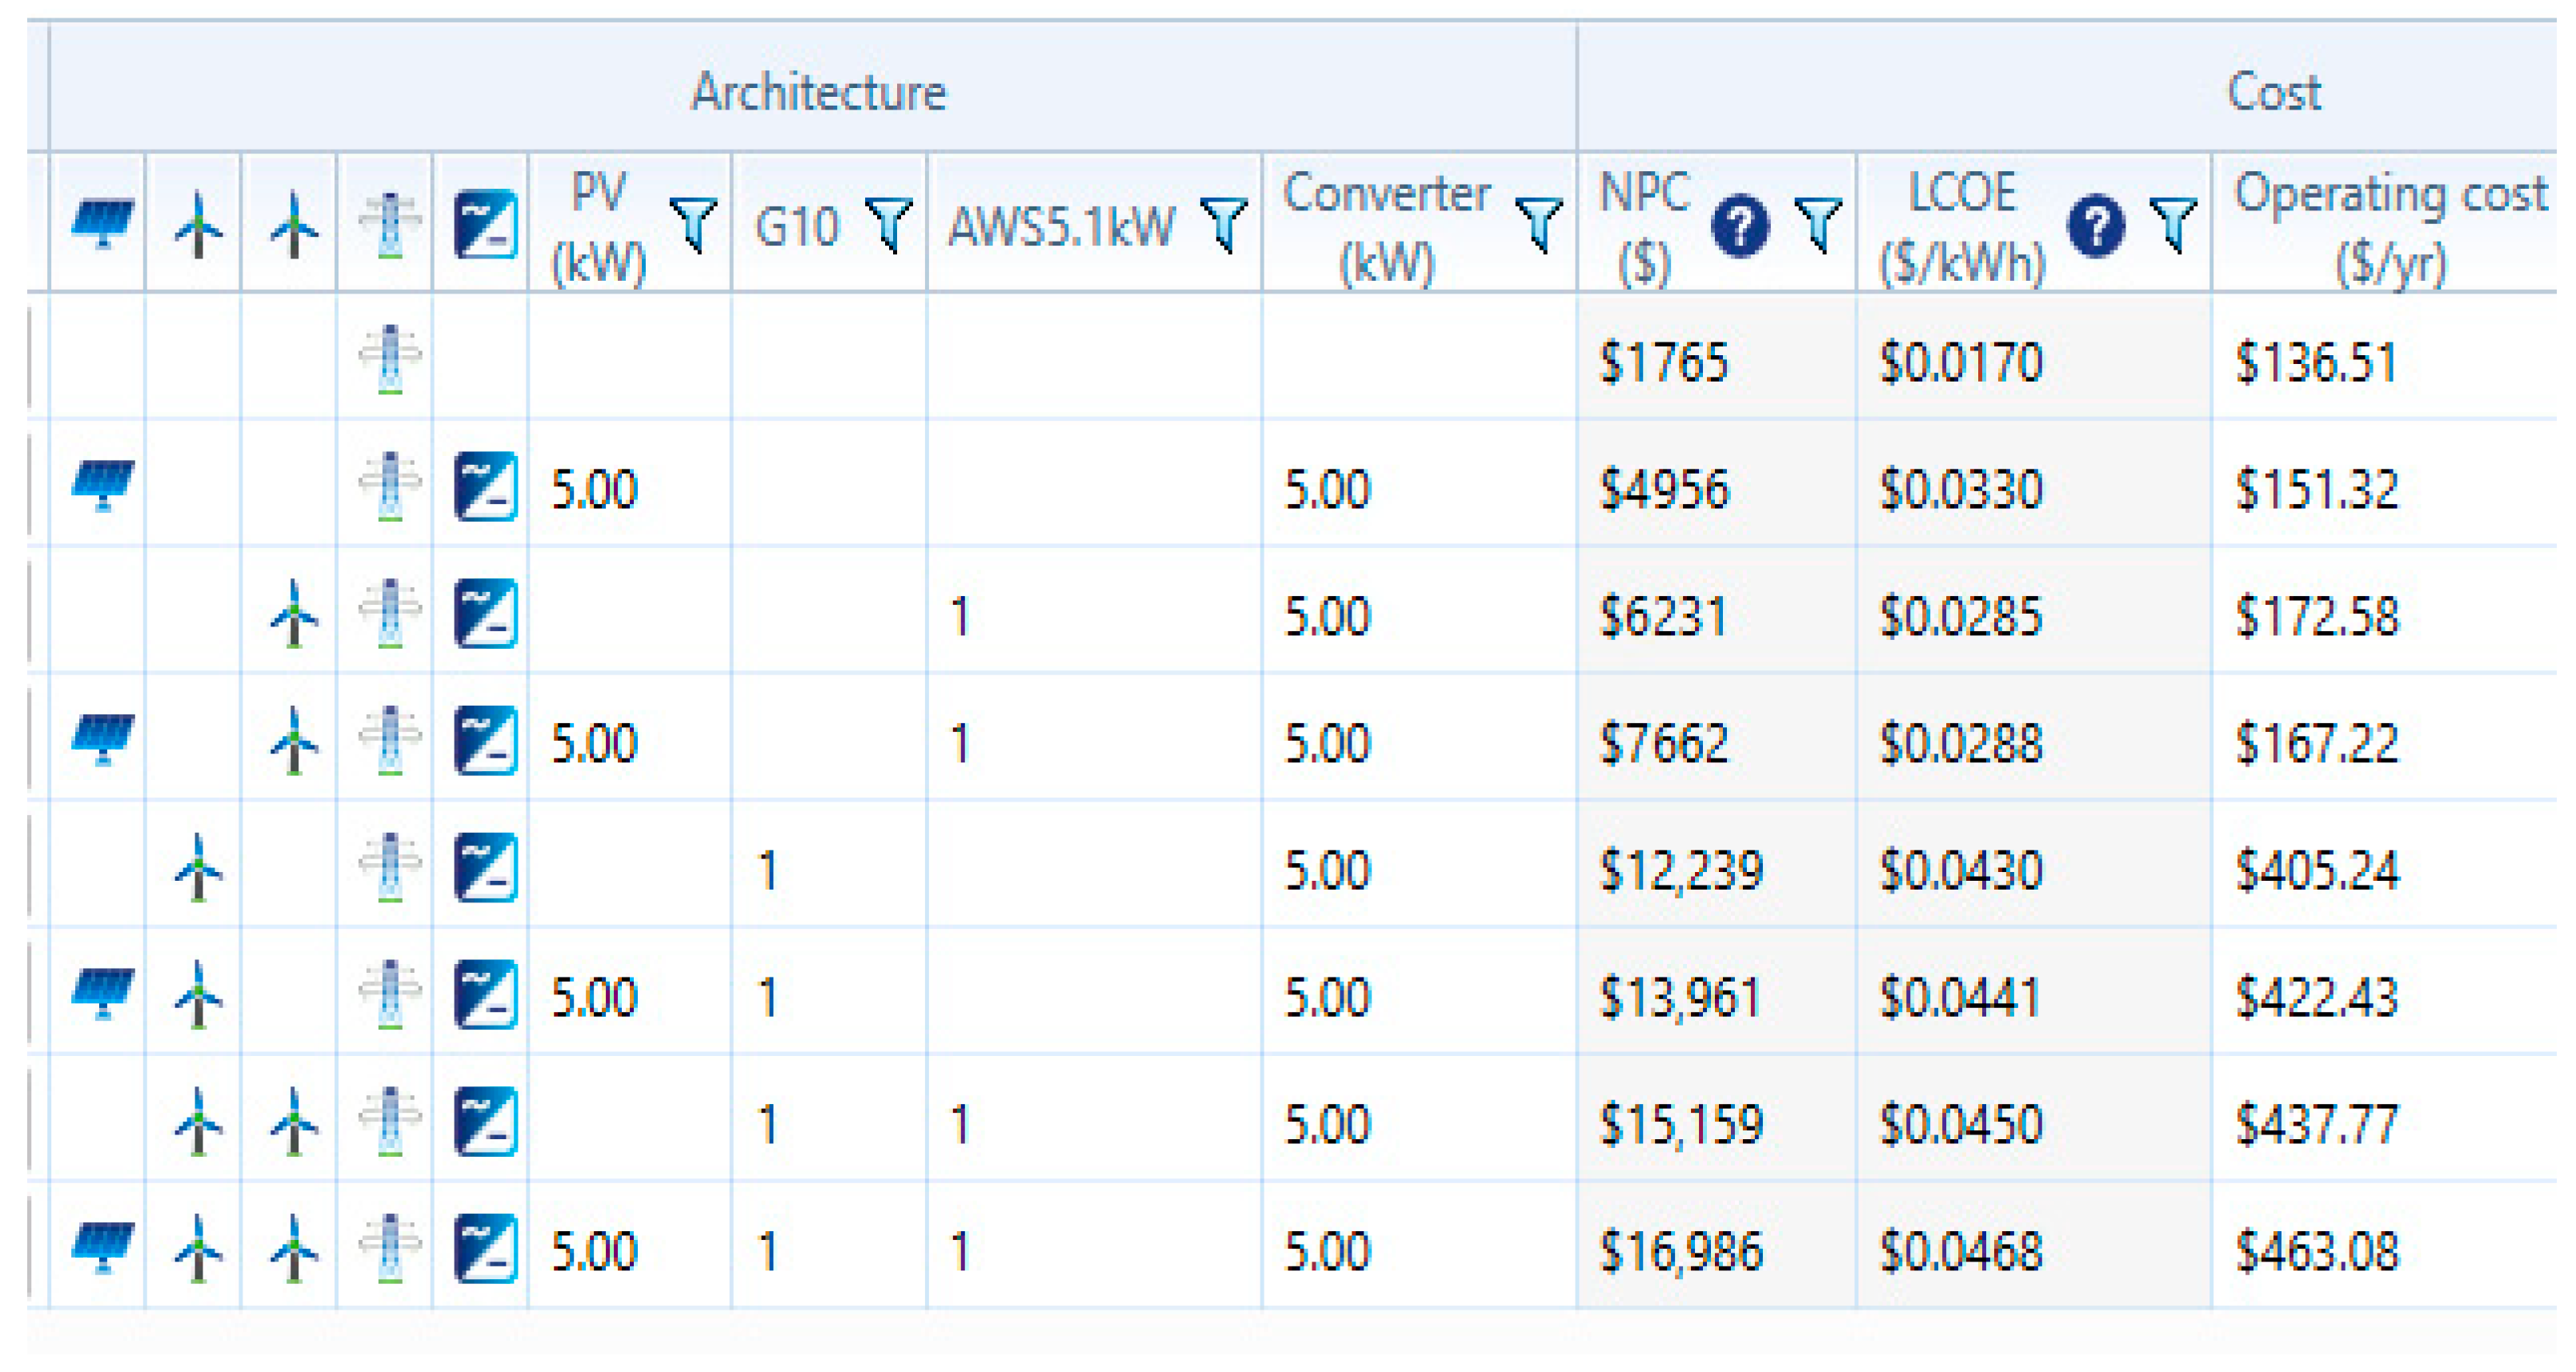Click the PV column filter icon
This screenshot has height=1372, width=2576.
(692, 224)
